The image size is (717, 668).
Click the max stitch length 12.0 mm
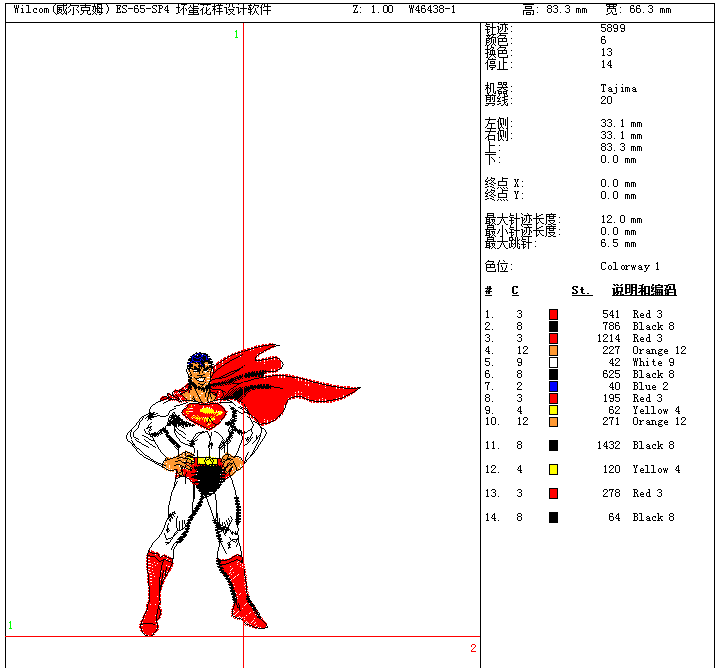pyautogui.click(x=621, y=220)
